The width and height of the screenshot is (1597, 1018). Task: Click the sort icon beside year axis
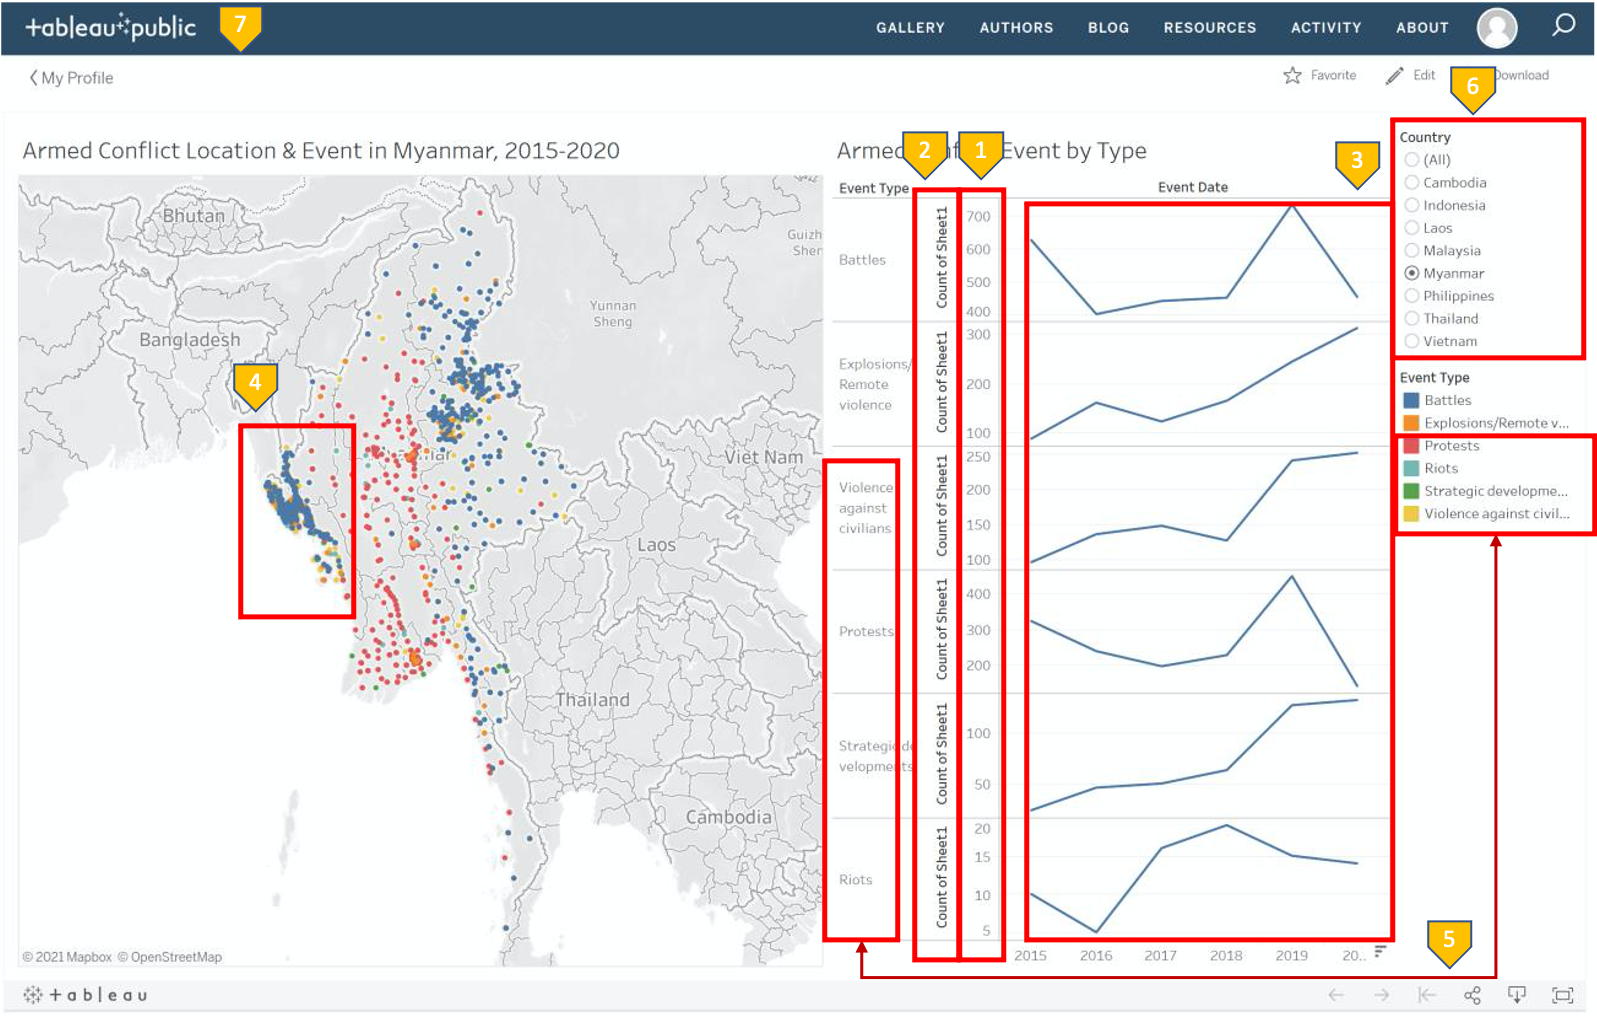pyautogui.click(x=1380, y=952)
